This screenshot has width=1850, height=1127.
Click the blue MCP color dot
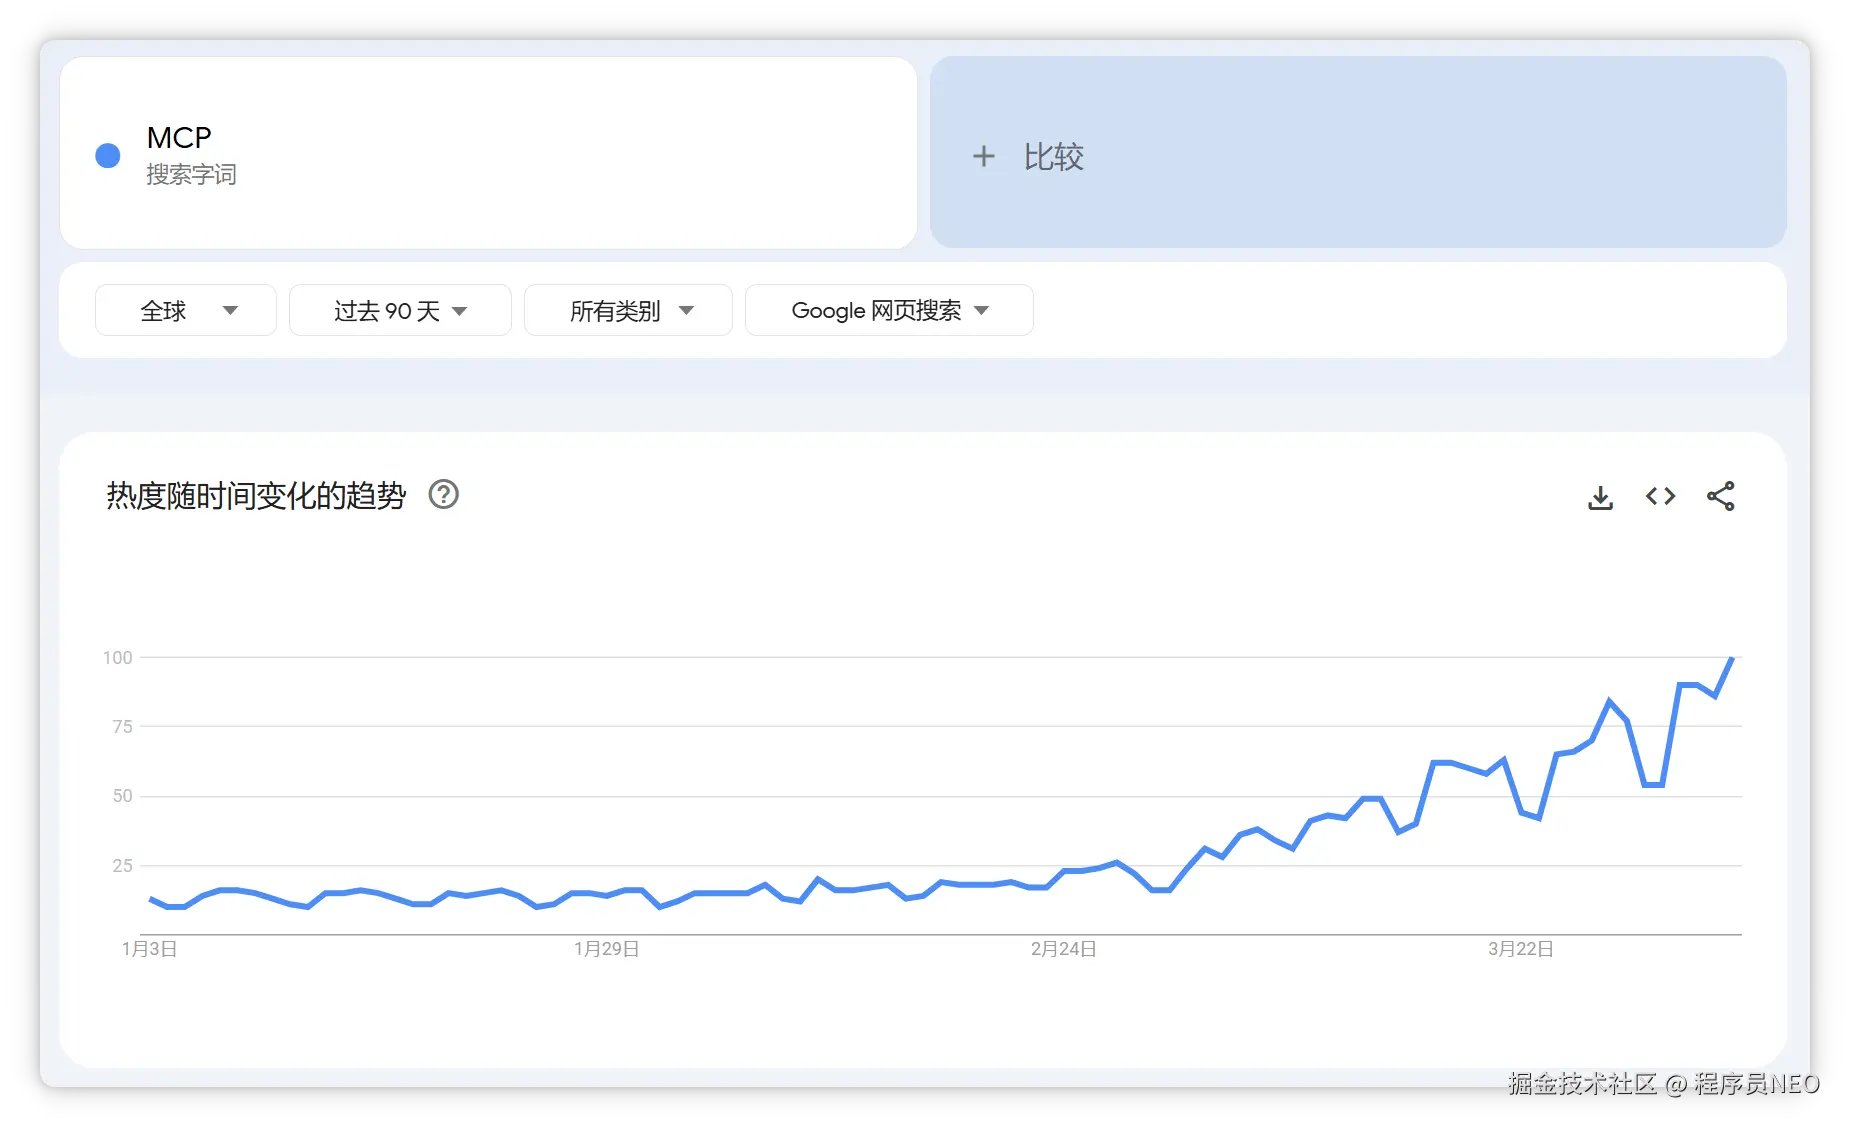(108, 156)
